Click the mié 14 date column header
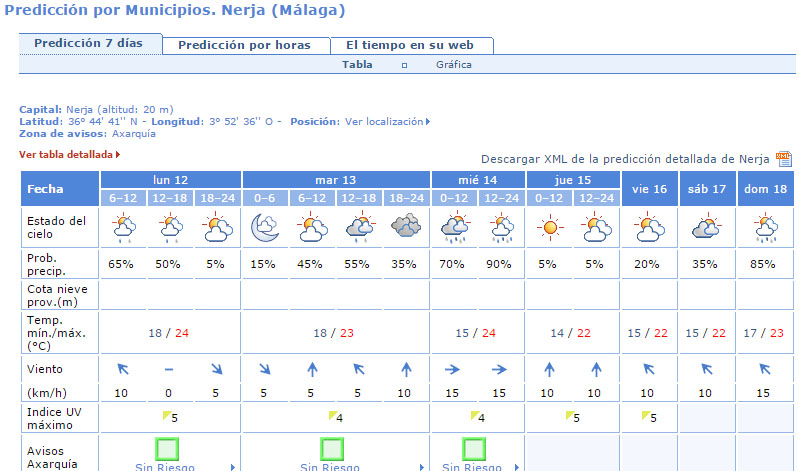 [478, 179]
